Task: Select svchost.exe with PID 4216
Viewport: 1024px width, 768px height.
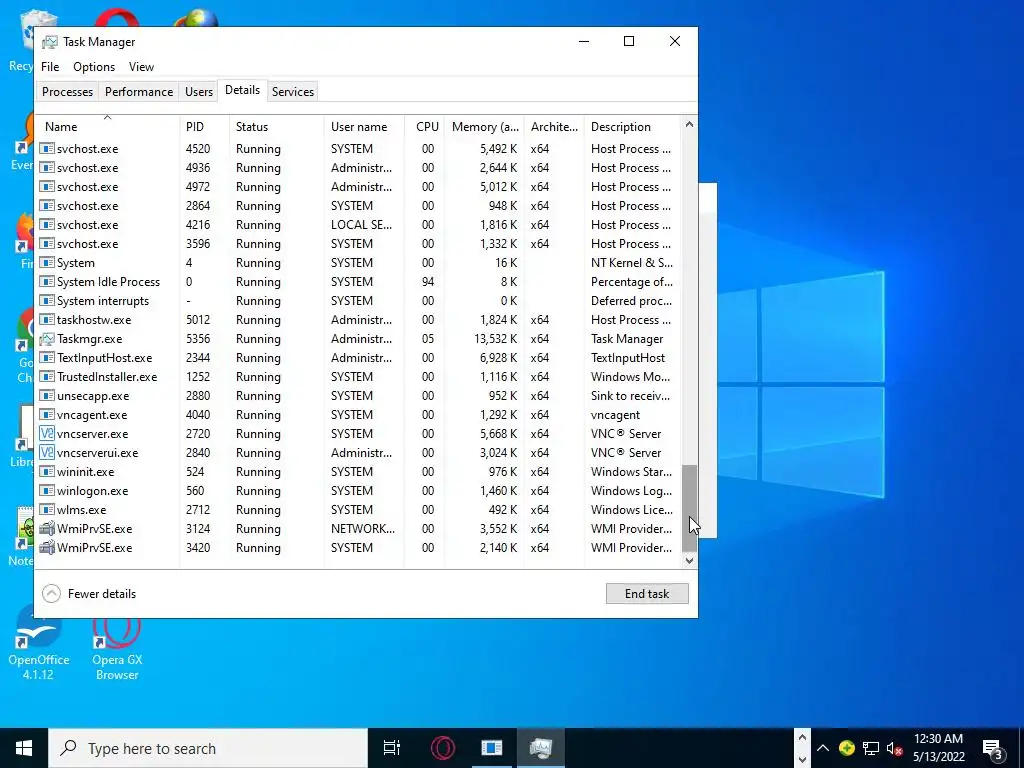Action: 359,225
